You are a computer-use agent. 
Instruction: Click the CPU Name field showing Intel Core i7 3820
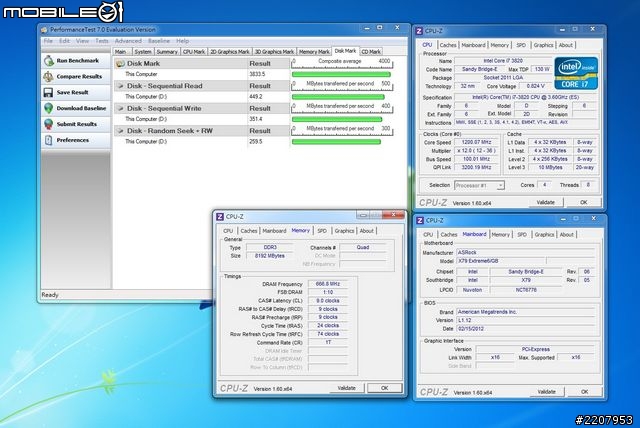tap(503, 61)
